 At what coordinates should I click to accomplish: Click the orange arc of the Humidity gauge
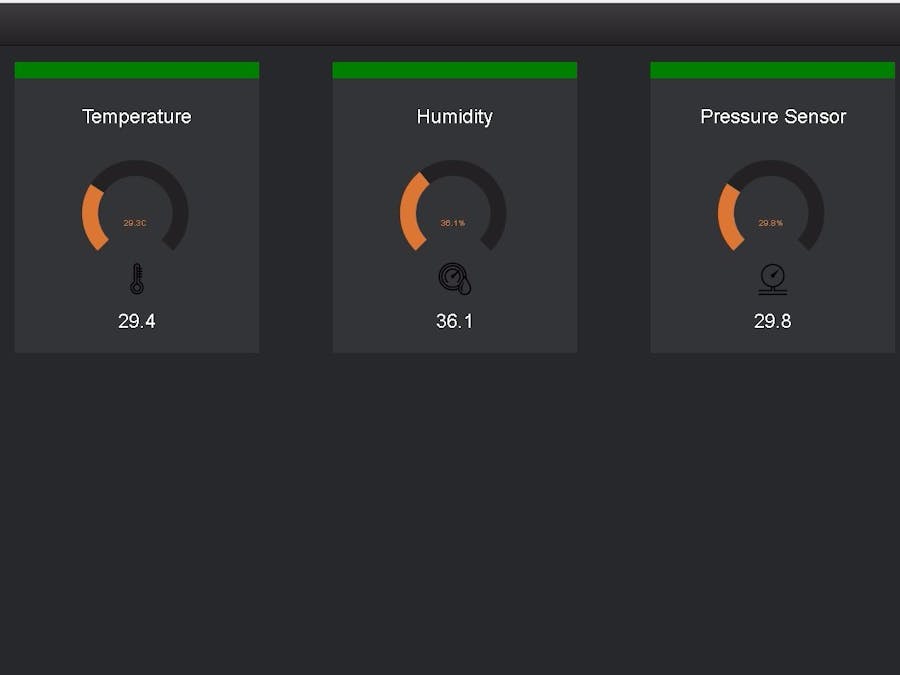[x=411, y=210]
